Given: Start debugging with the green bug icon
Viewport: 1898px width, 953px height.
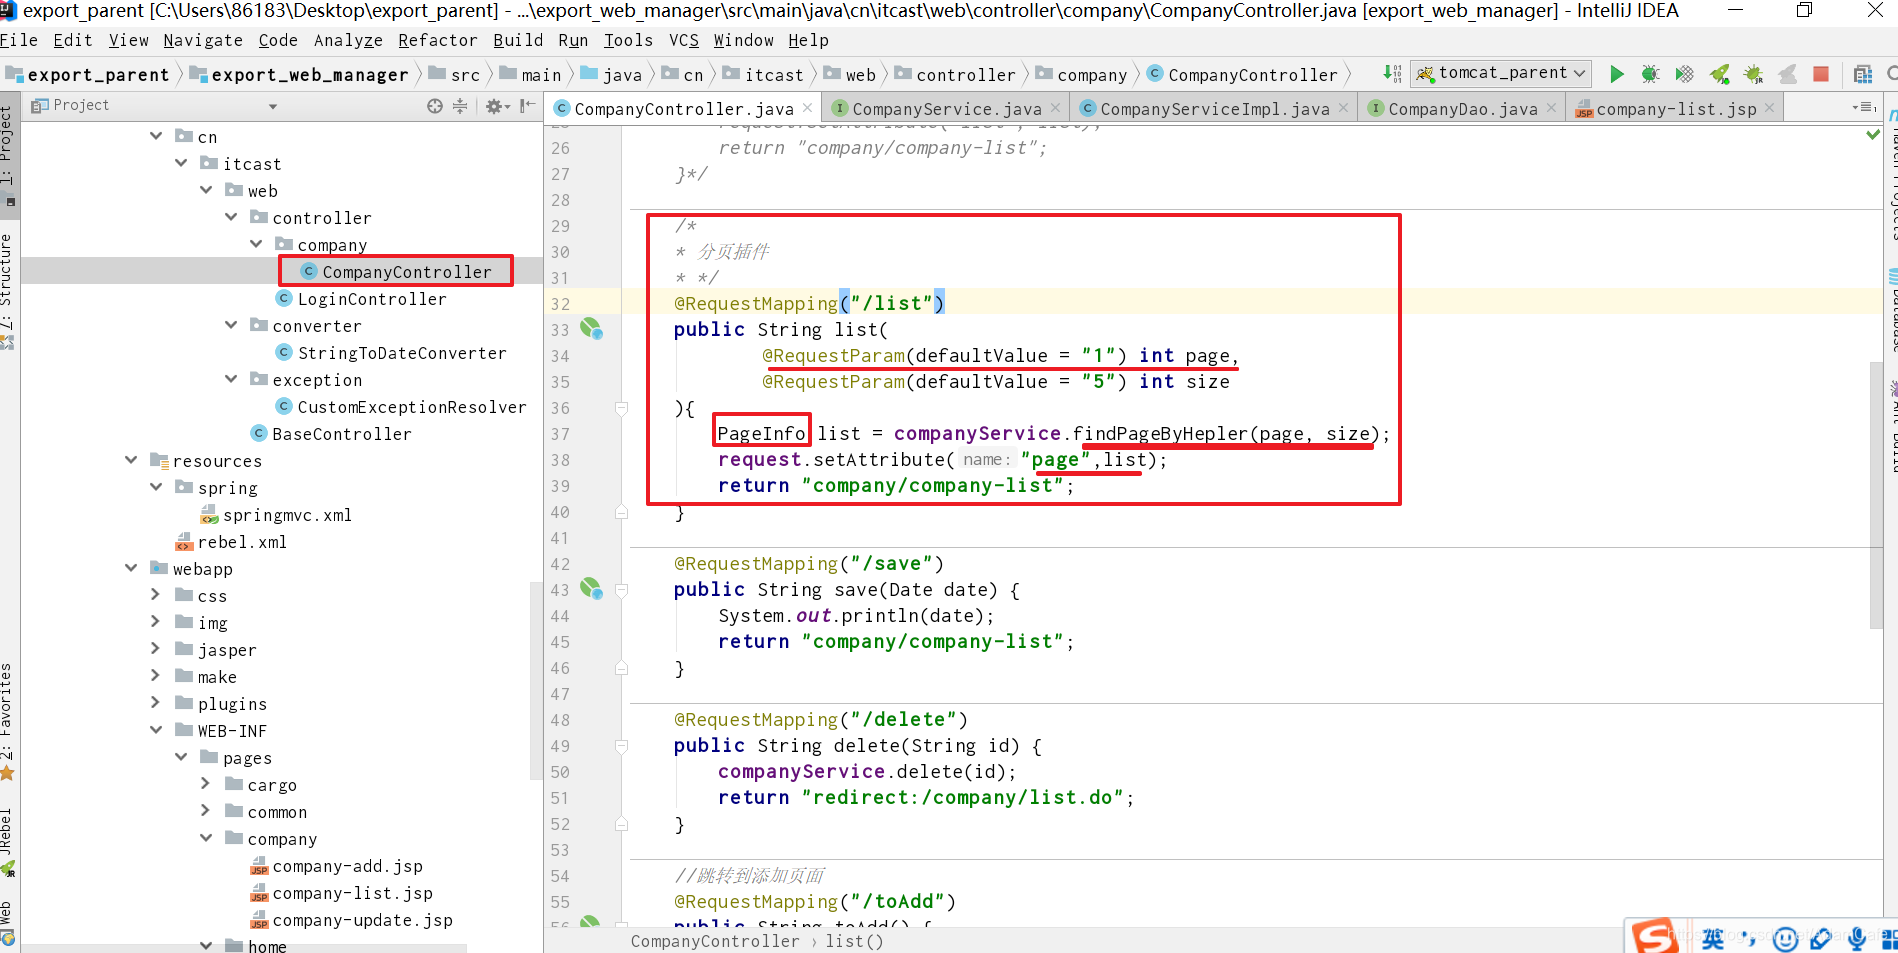Looking at the screenshot, I should pos(1650,74).
